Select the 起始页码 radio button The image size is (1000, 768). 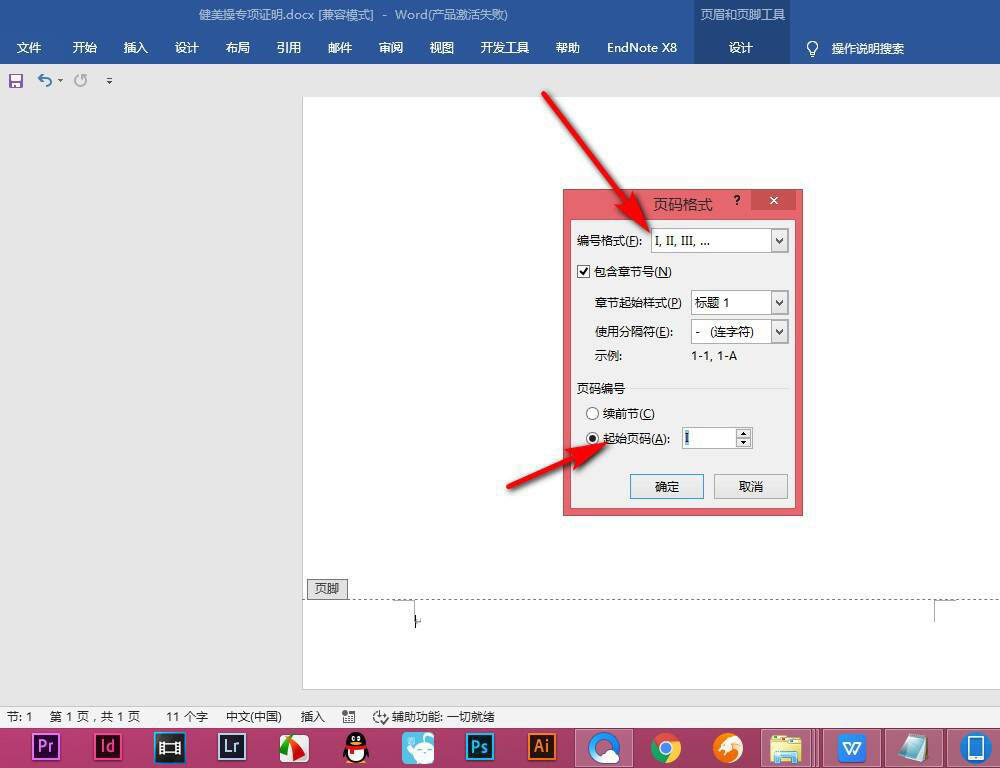point(592,437)
